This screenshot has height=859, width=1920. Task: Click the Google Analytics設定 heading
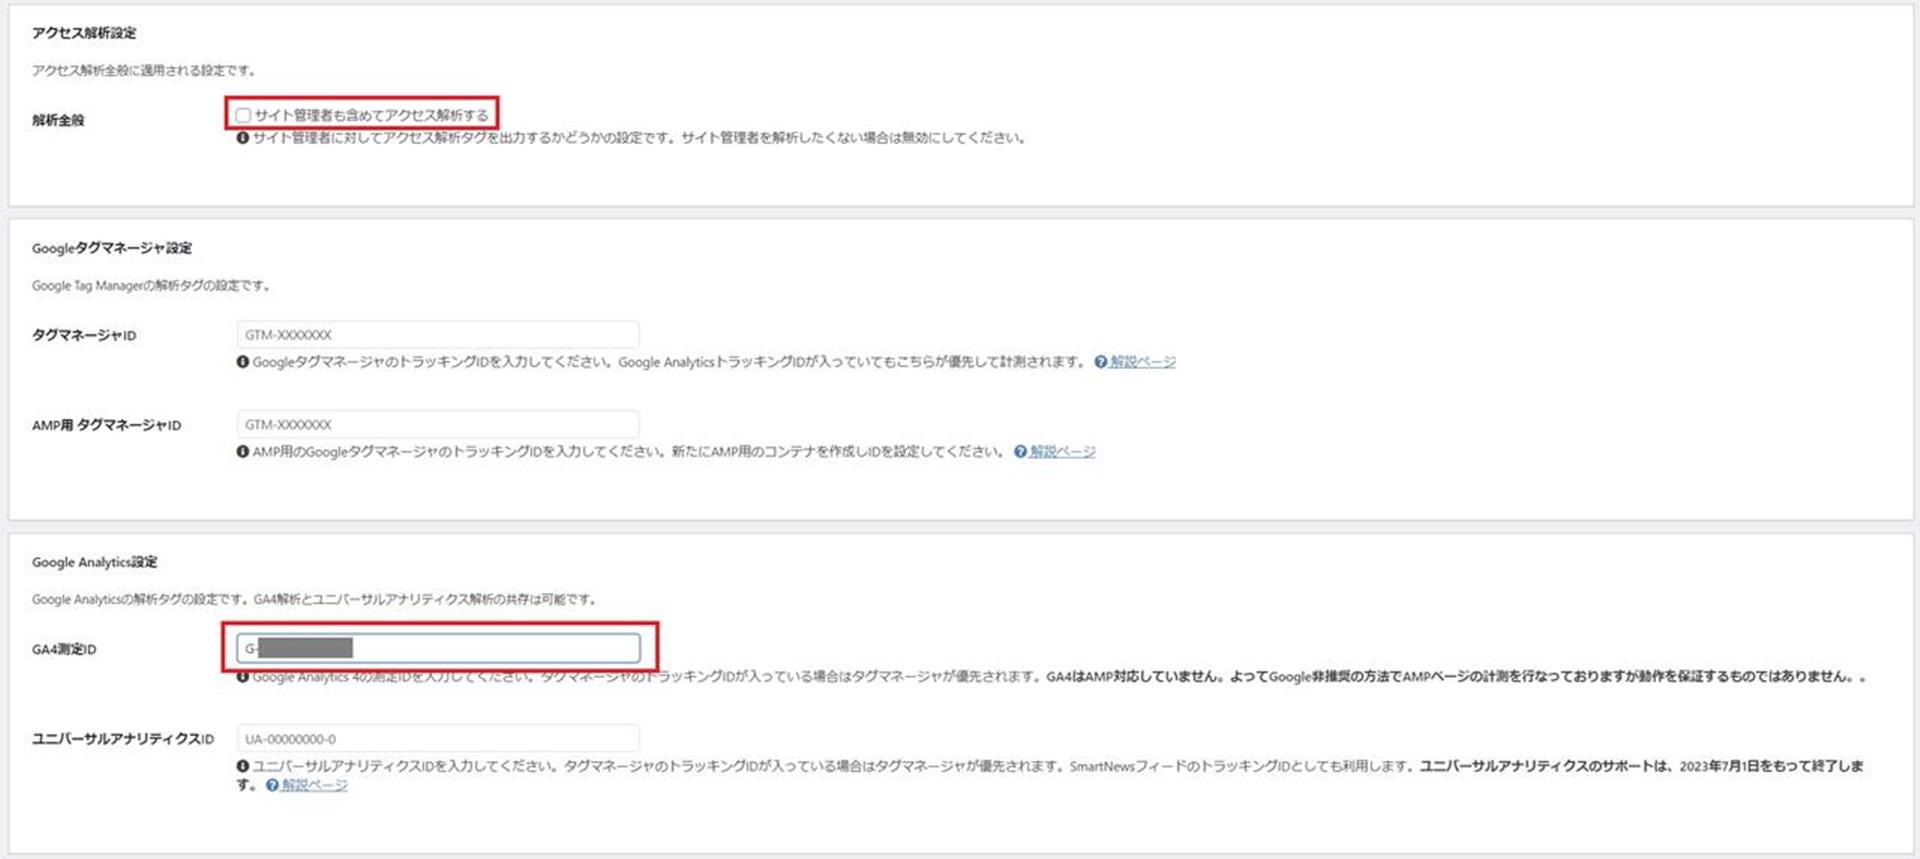[95, 562]
